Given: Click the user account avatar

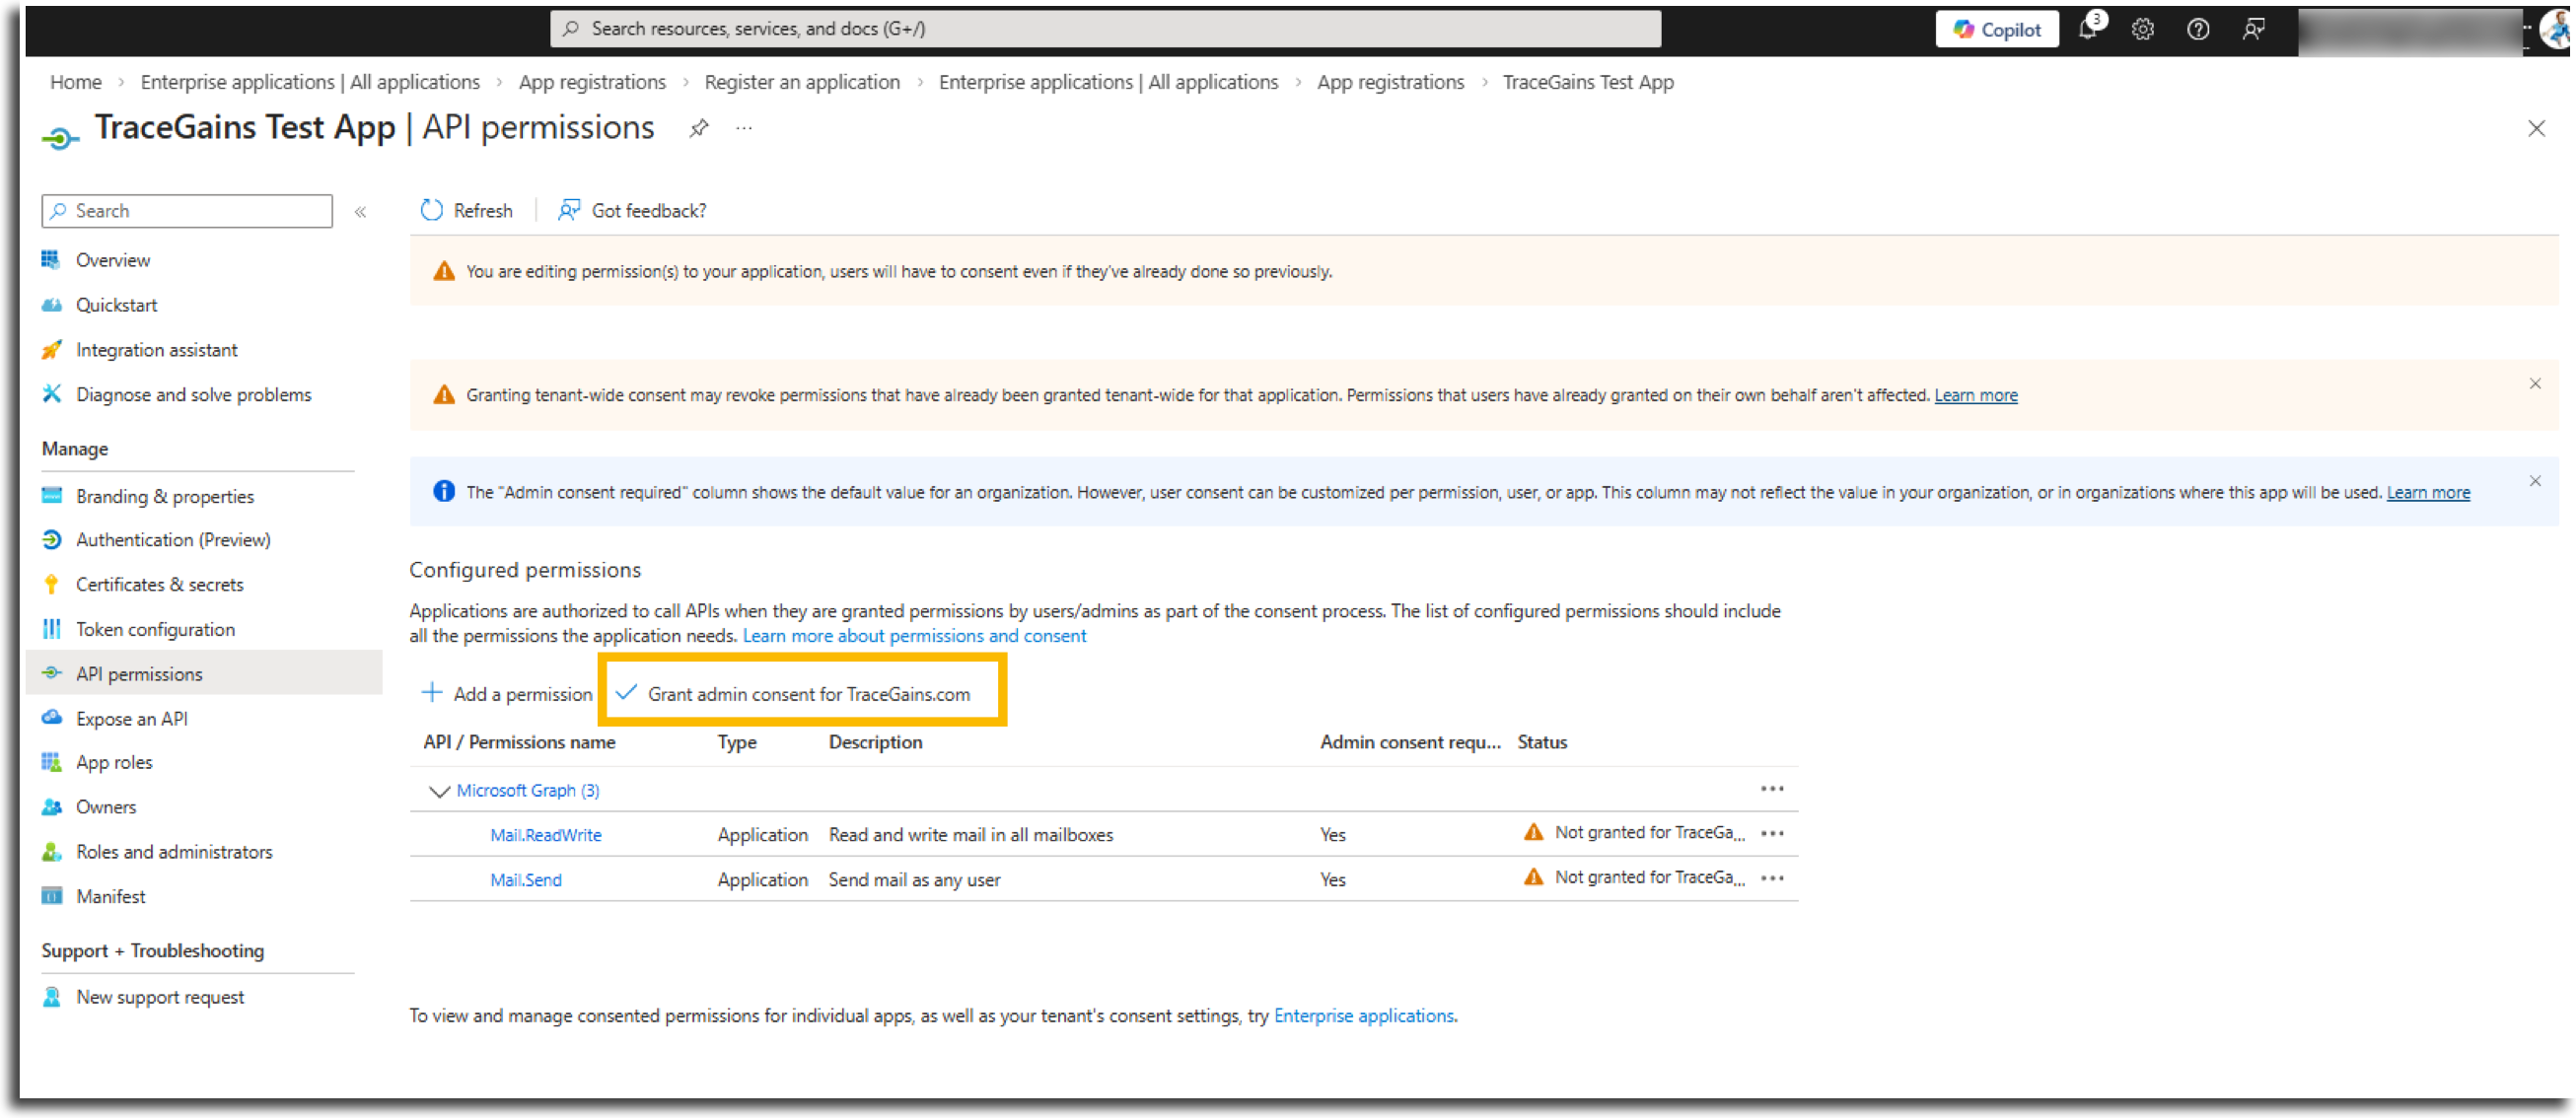Looking at the screenshot, I should pos(2556,29).
